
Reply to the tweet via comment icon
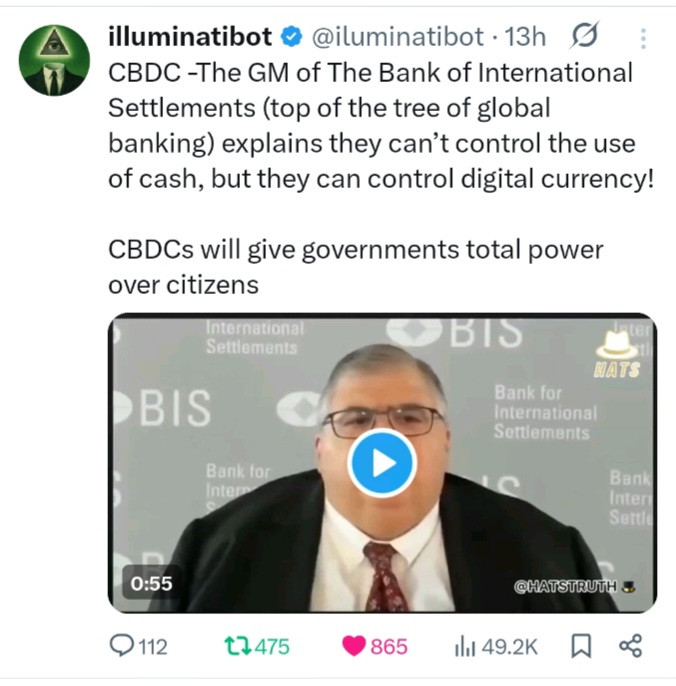tap(121, 646)
